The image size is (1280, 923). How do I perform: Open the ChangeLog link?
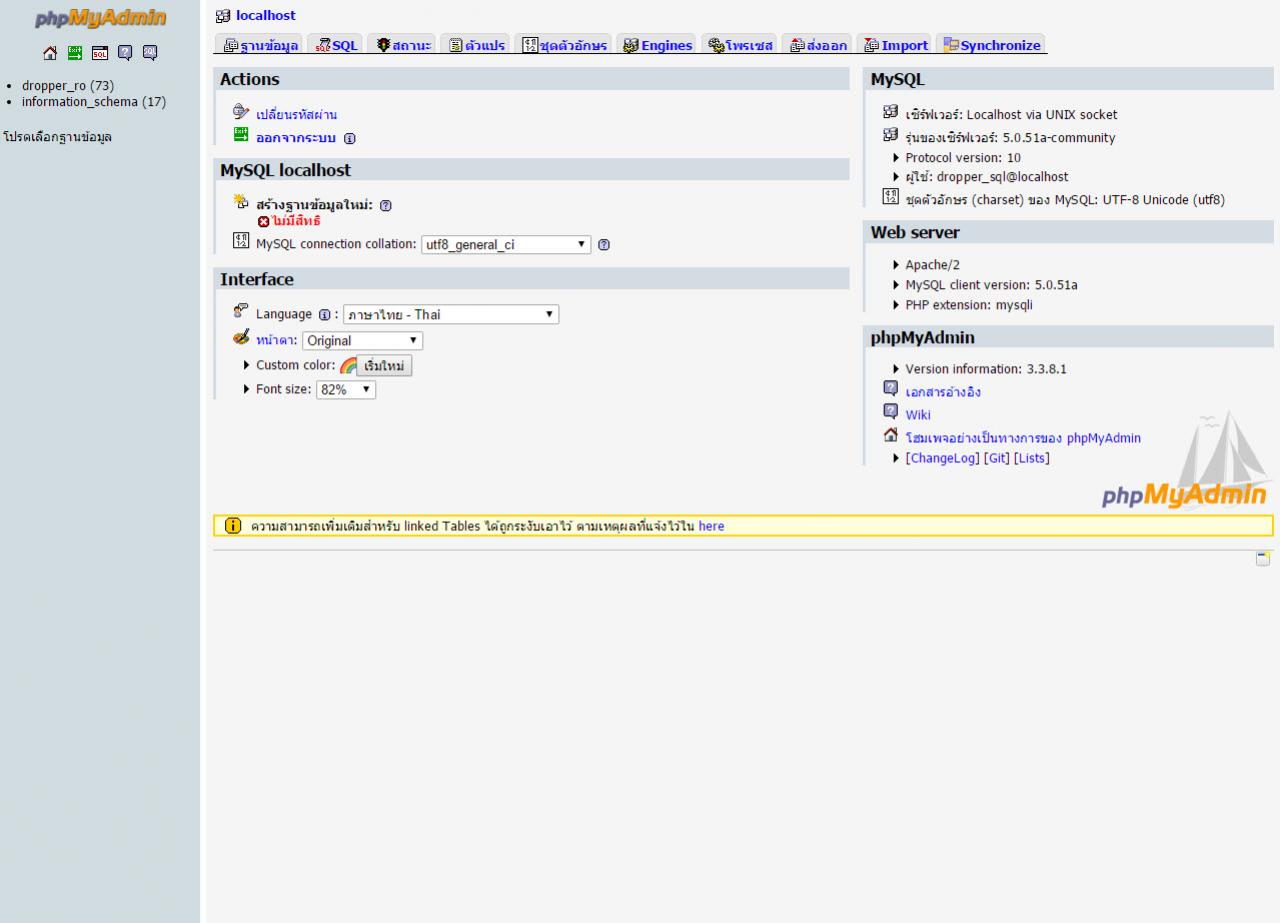tap(942, 458)
